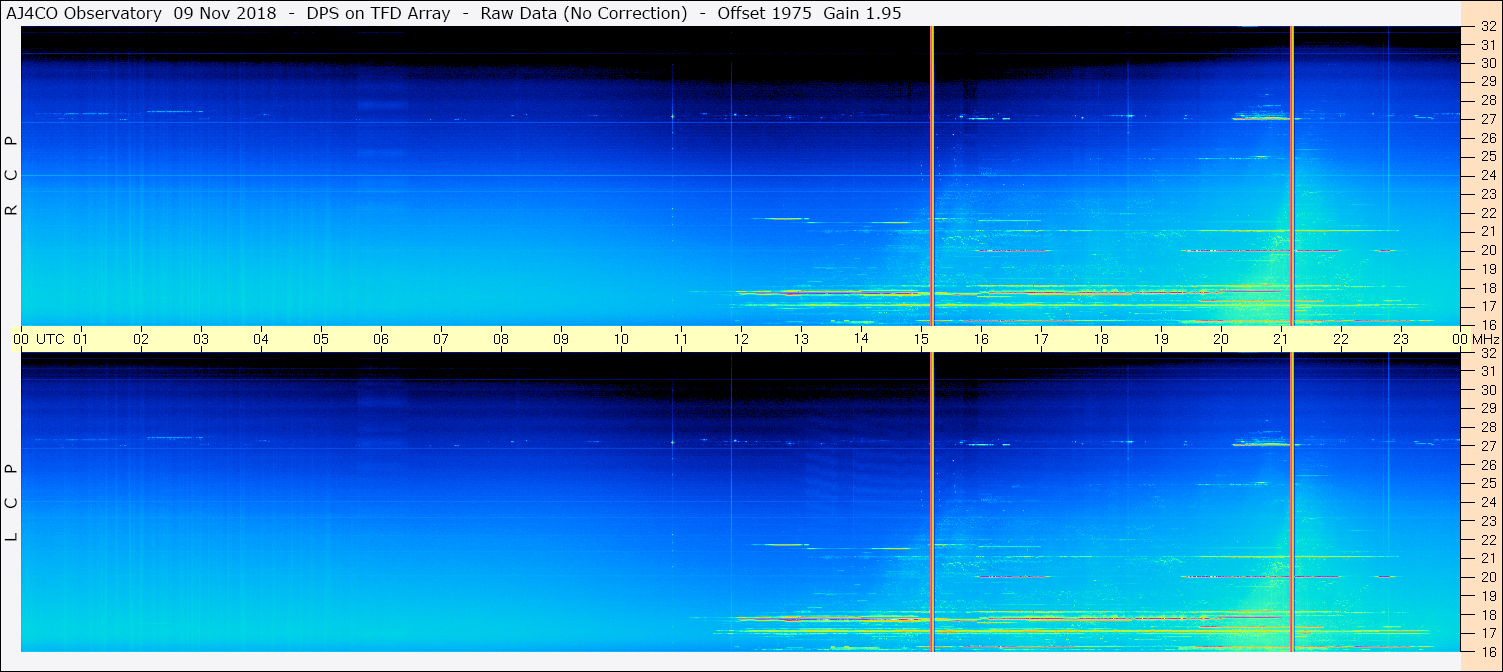The image size is (1503, 672).
Task: Click hour "05" on the UTC time axis
Action: (x=321, y=339)
